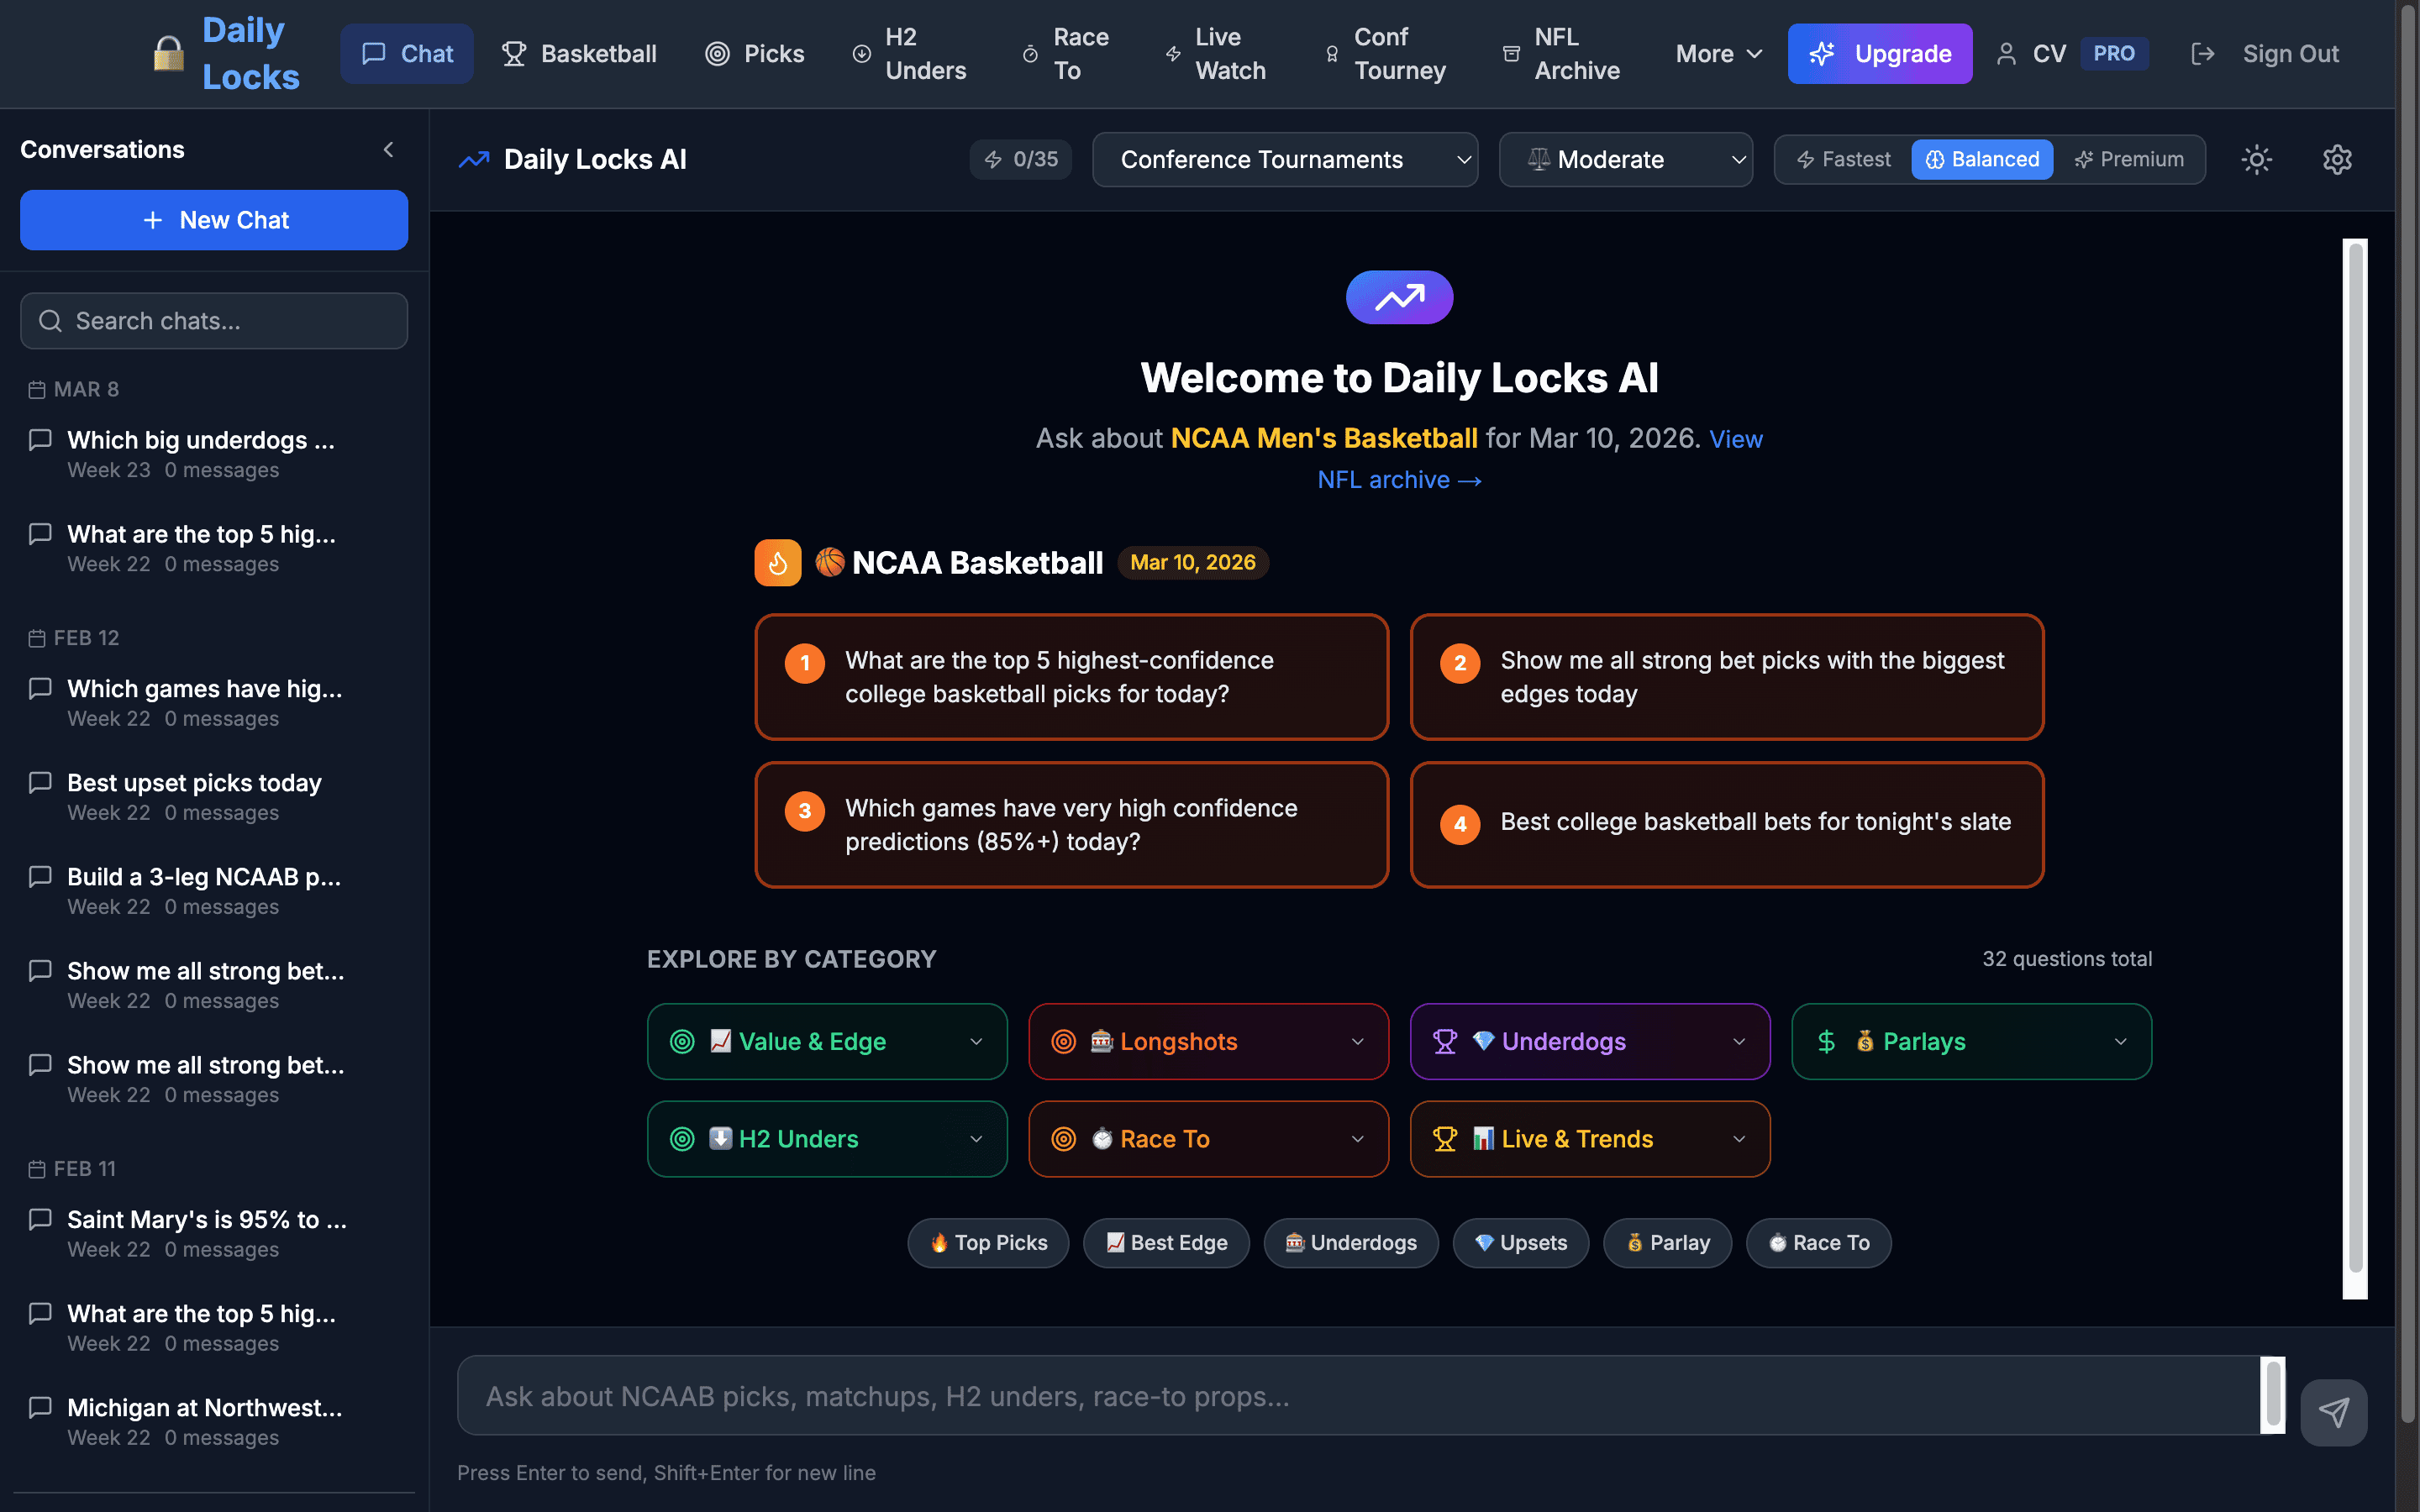Expand the More navigation menu
The width and height of the screenshot is (2420, 1512).
tap(1718, 54)
